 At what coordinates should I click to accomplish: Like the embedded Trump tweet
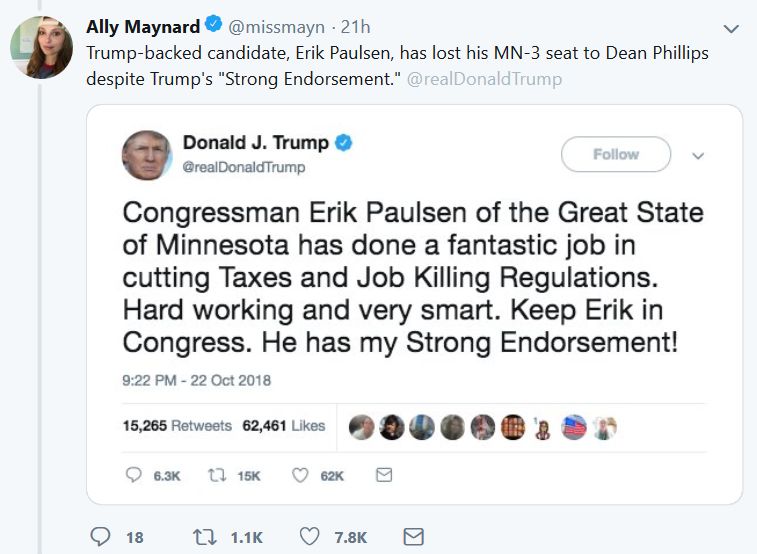[x=299, y=476]
